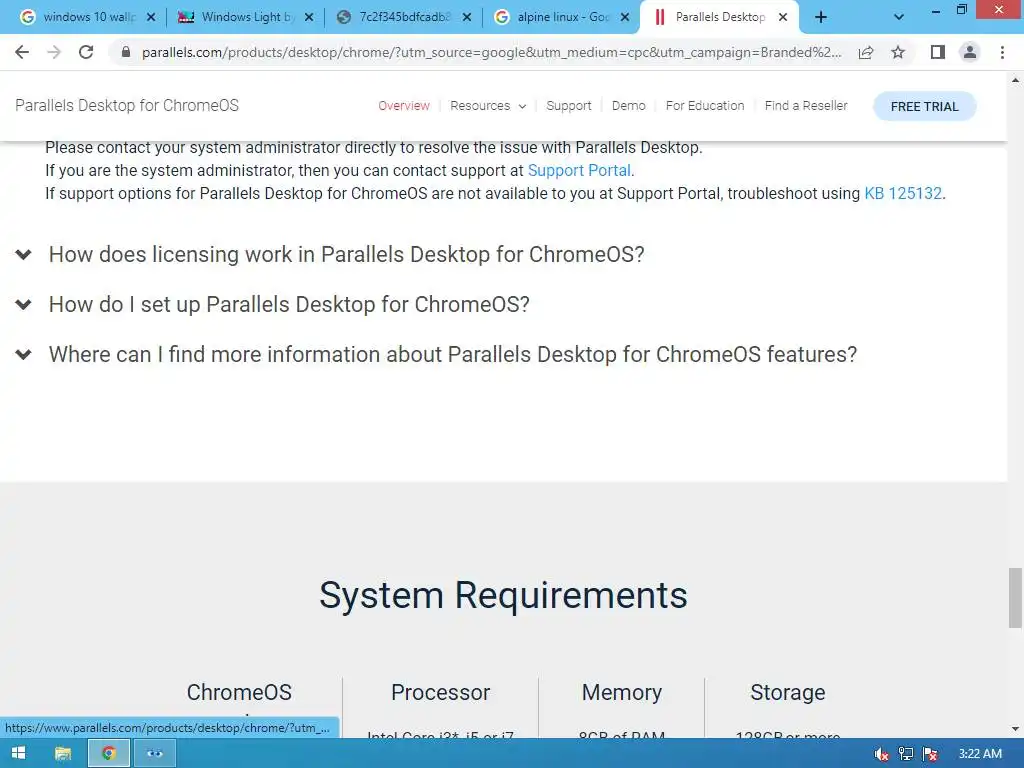Viewport: 1024px width, 768px height.
Task: Click the eyes app taskbar icon
Action: point(154,754)
